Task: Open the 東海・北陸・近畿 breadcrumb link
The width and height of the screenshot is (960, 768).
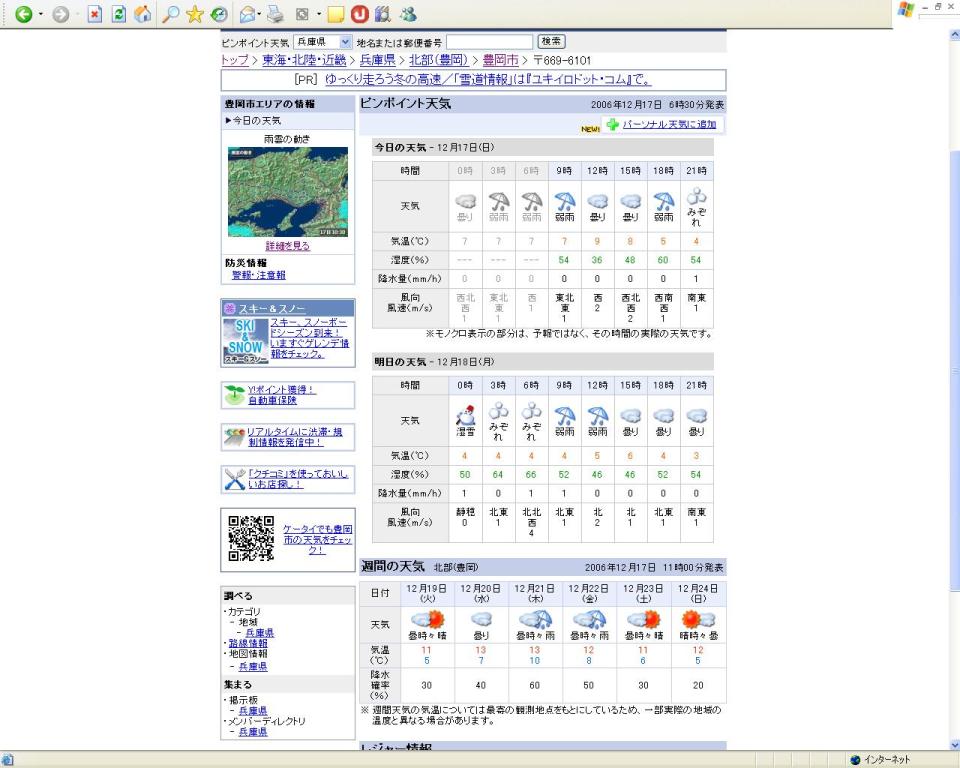Action: 304,60
